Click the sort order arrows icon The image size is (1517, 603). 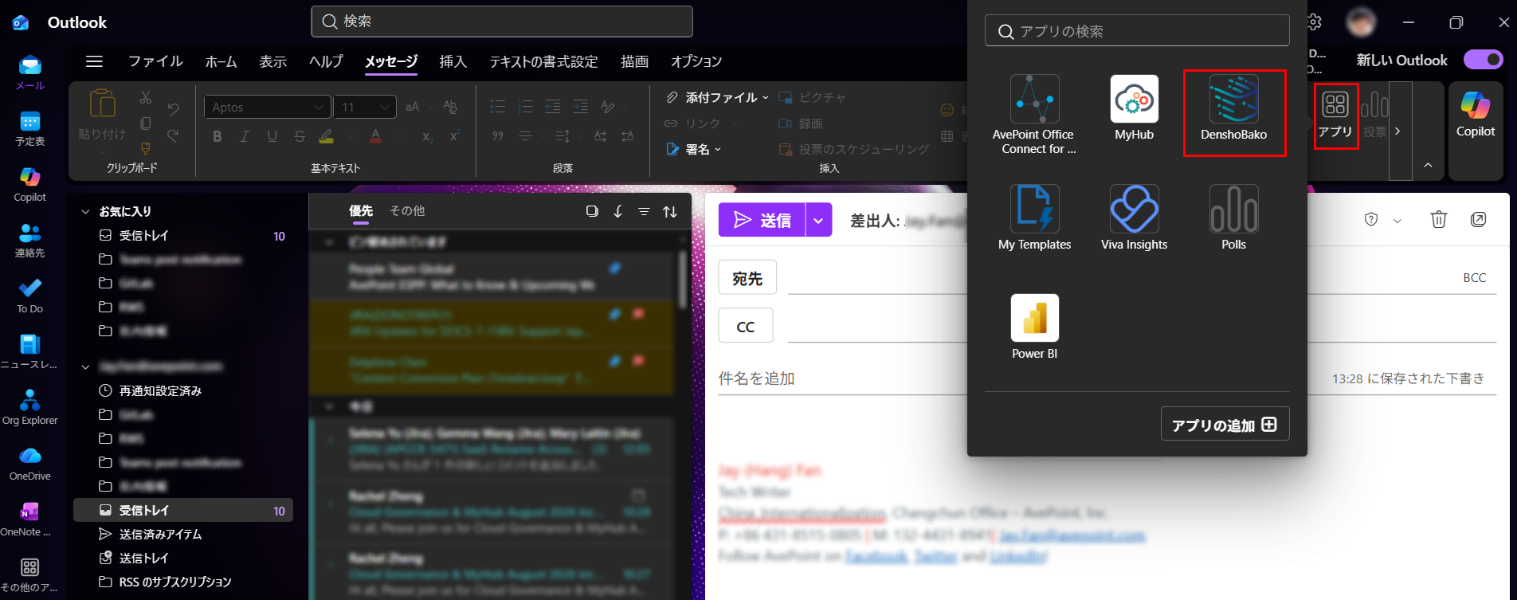click(670, 211)
